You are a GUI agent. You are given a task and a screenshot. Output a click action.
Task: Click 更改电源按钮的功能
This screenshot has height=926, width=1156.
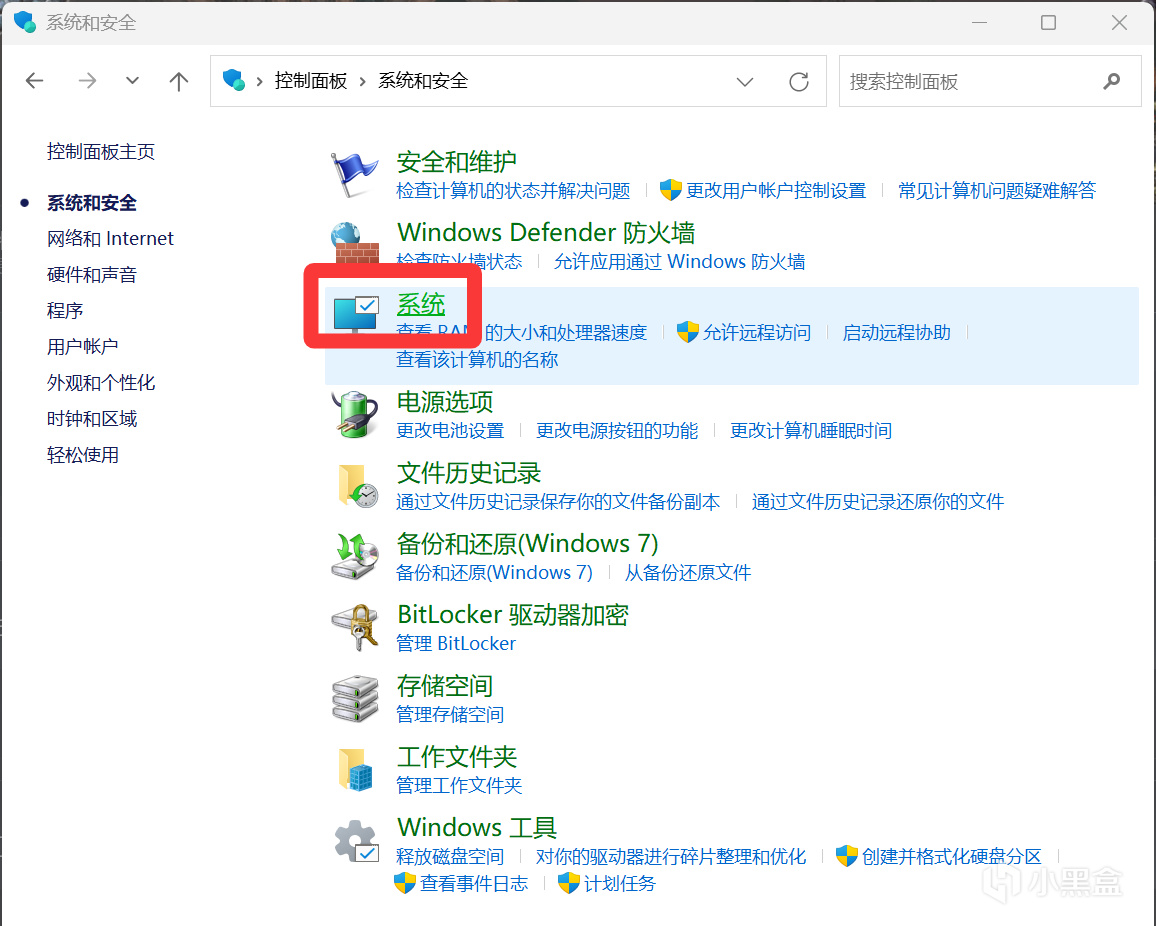617,431
